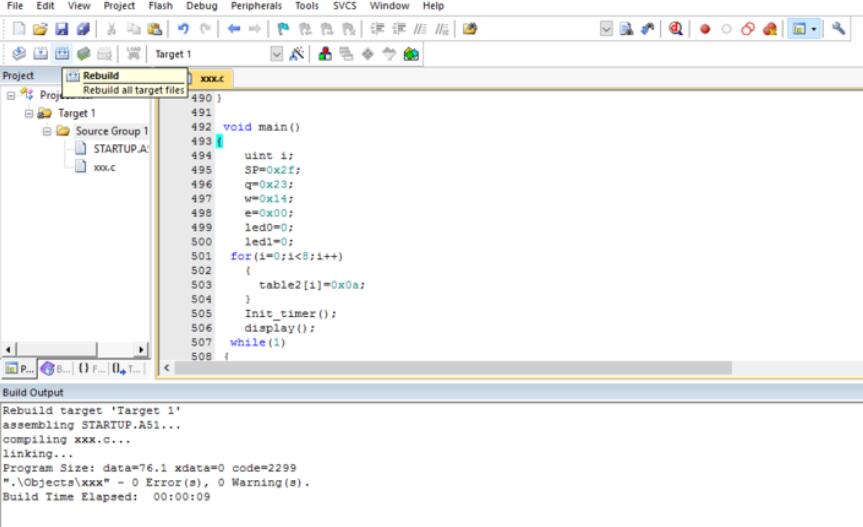The image size is (863, 527).
Task: Switch to the xxx.c editor tab
Action: [x=211, y=77]
